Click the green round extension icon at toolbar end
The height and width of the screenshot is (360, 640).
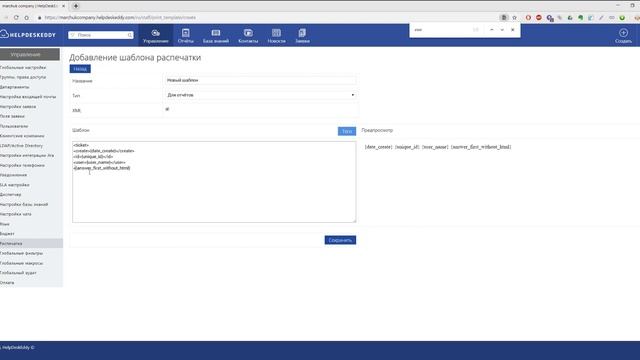tap(622, 18)
